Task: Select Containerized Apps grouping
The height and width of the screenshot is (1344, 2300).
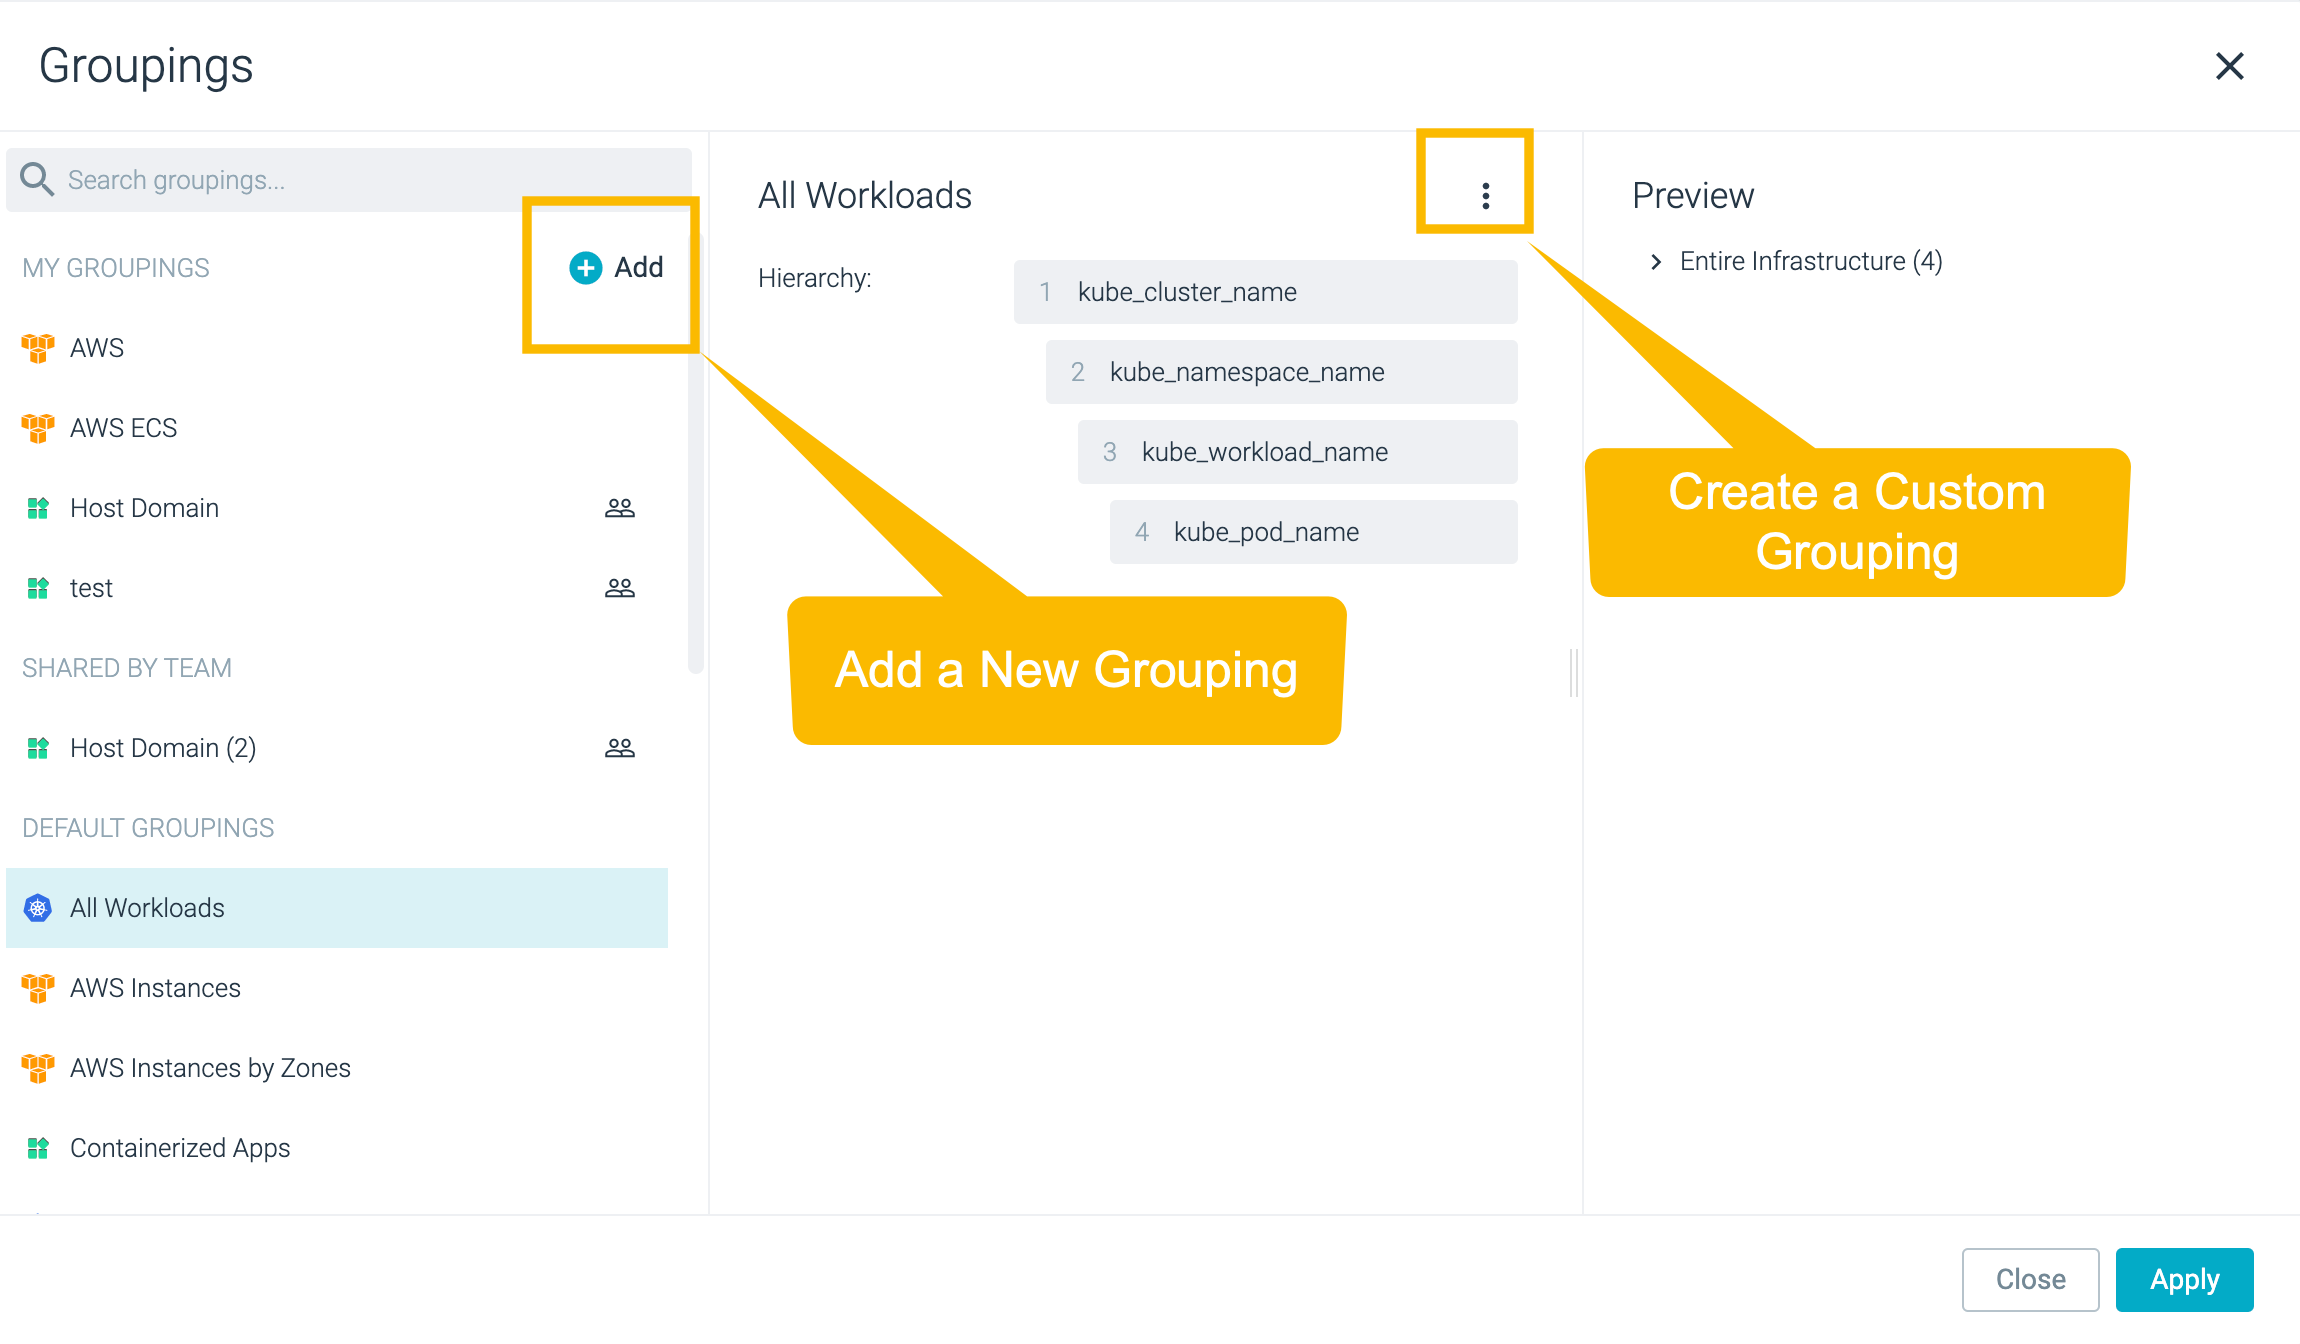Action: (336, 1148)
